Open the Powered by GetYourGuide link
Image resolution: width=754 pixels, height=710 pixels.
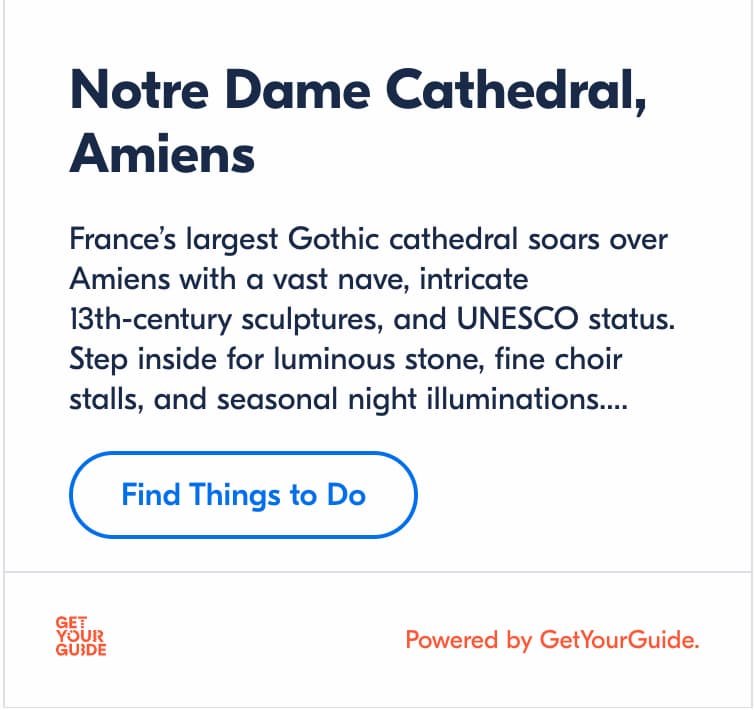[552, 640]
